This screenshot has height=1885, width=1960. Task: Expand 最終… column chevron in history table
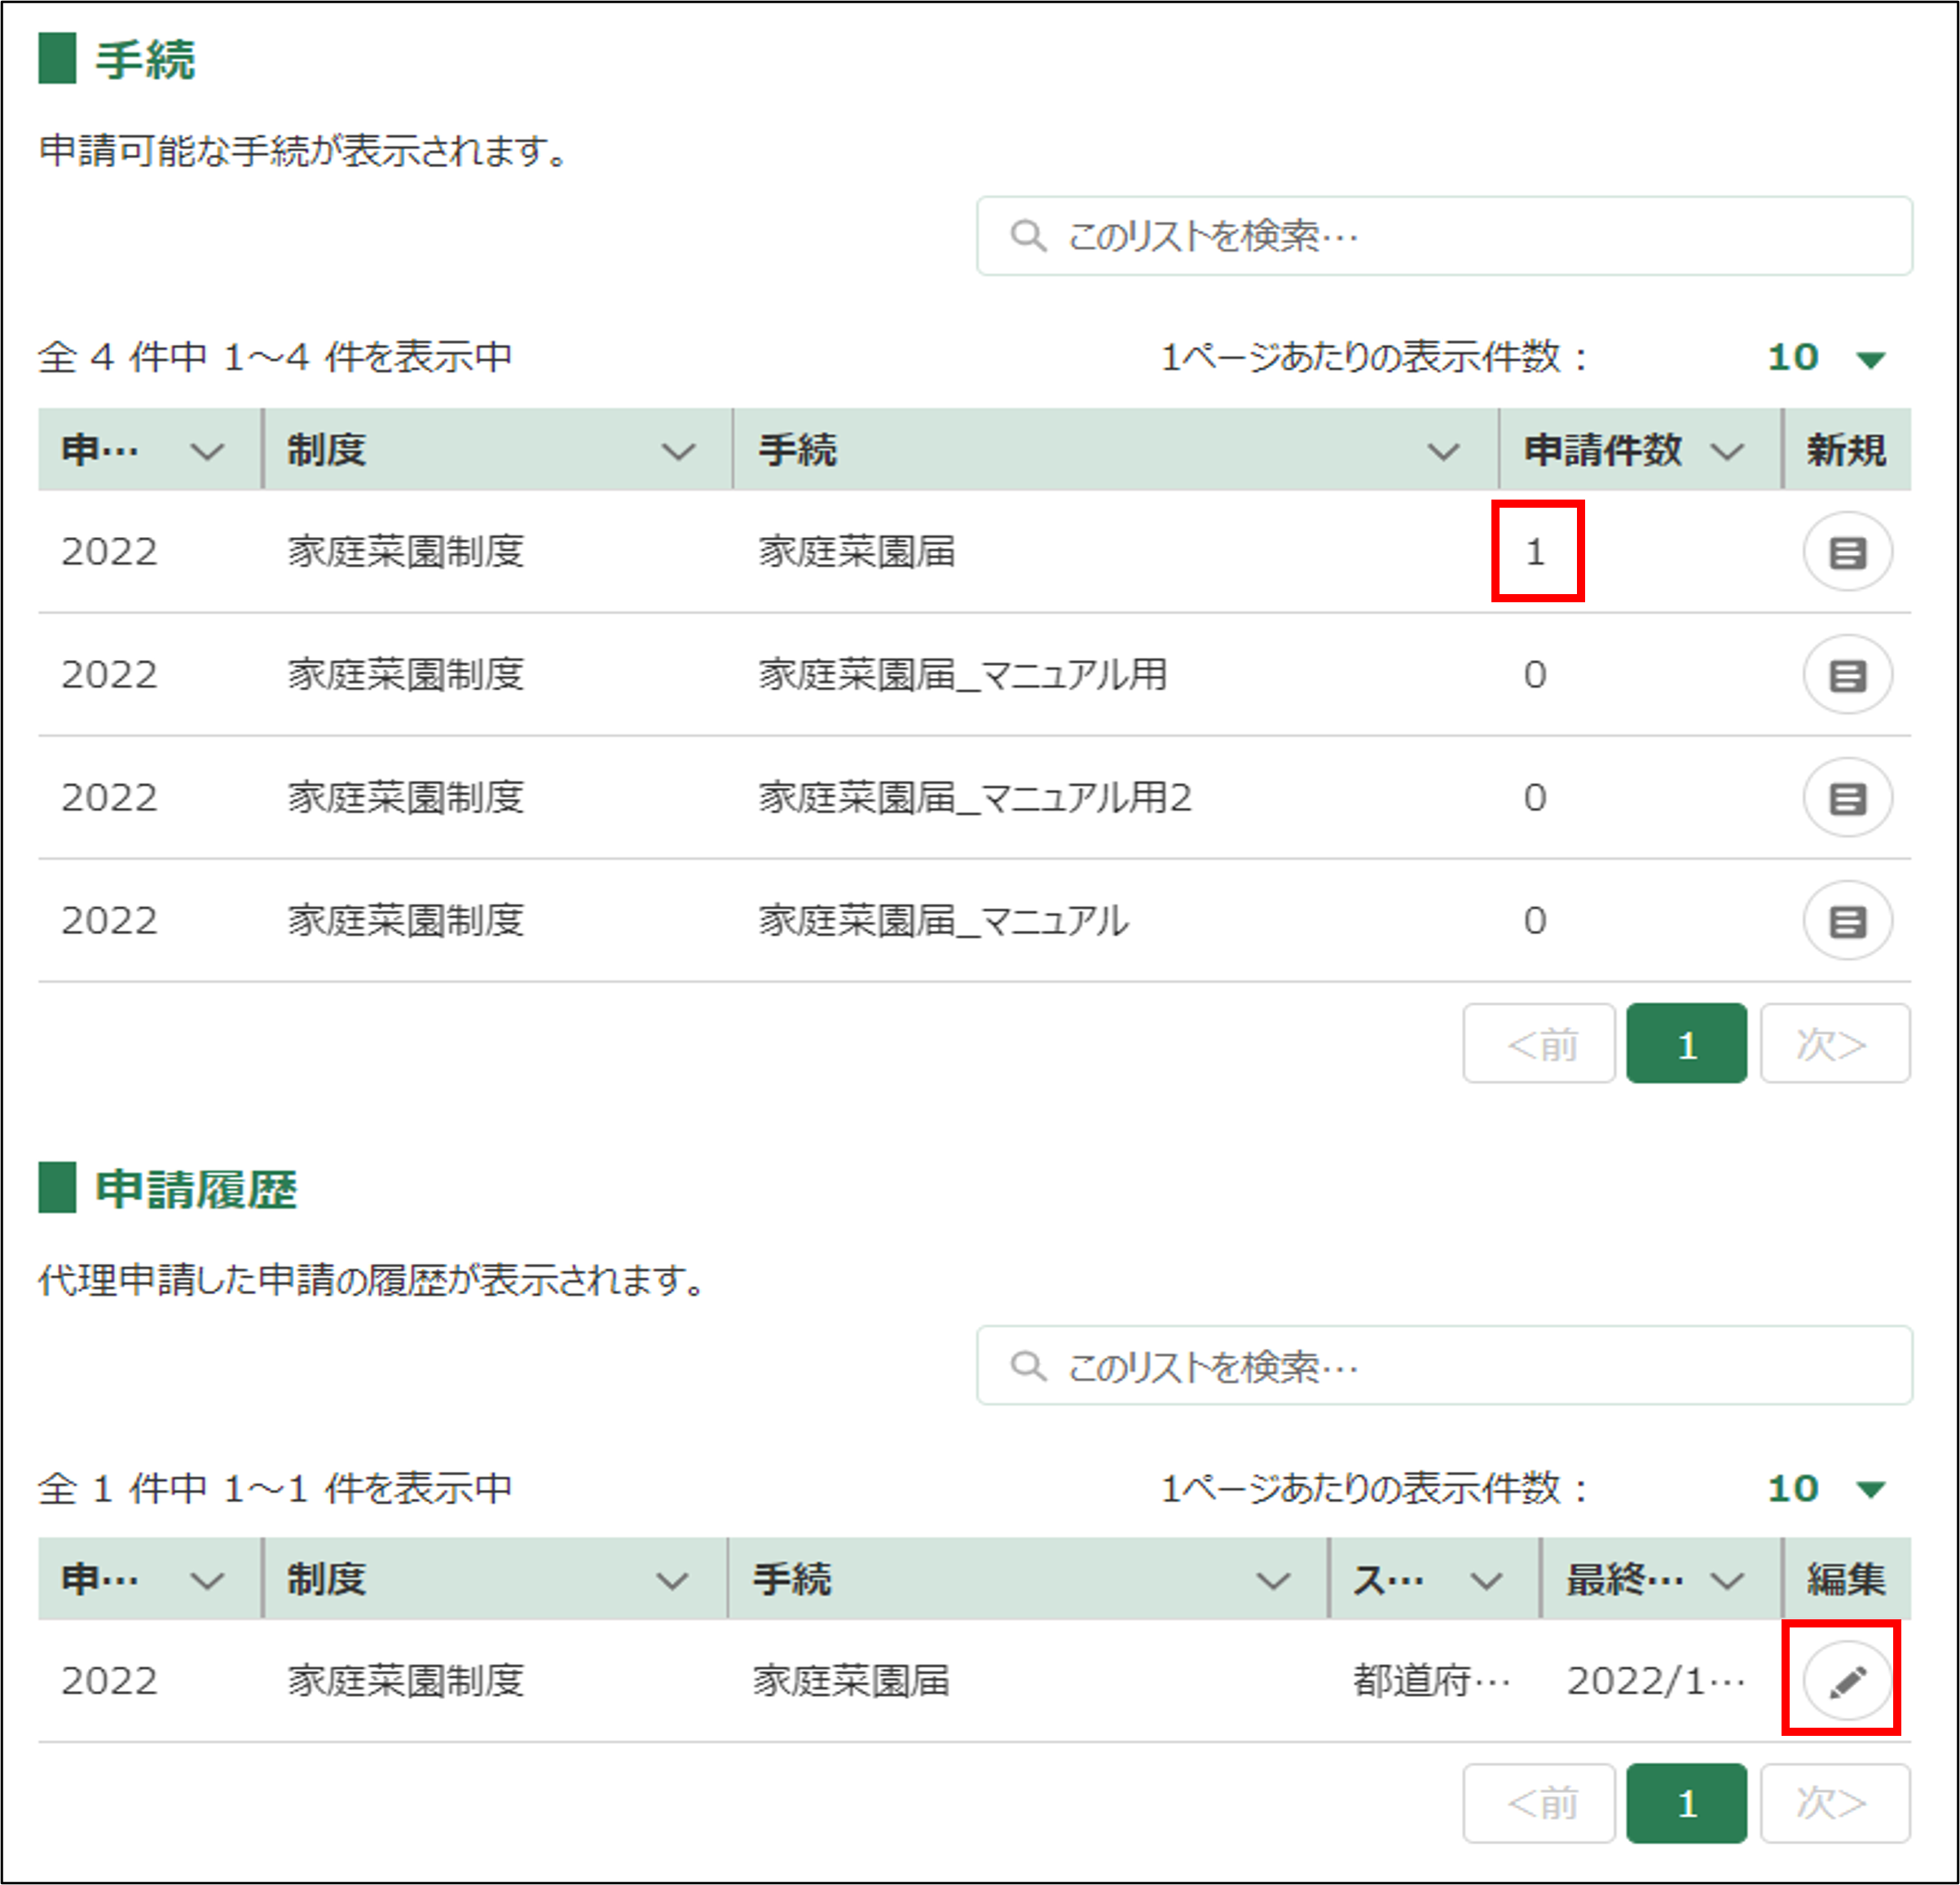[x=1727, y=1582]
